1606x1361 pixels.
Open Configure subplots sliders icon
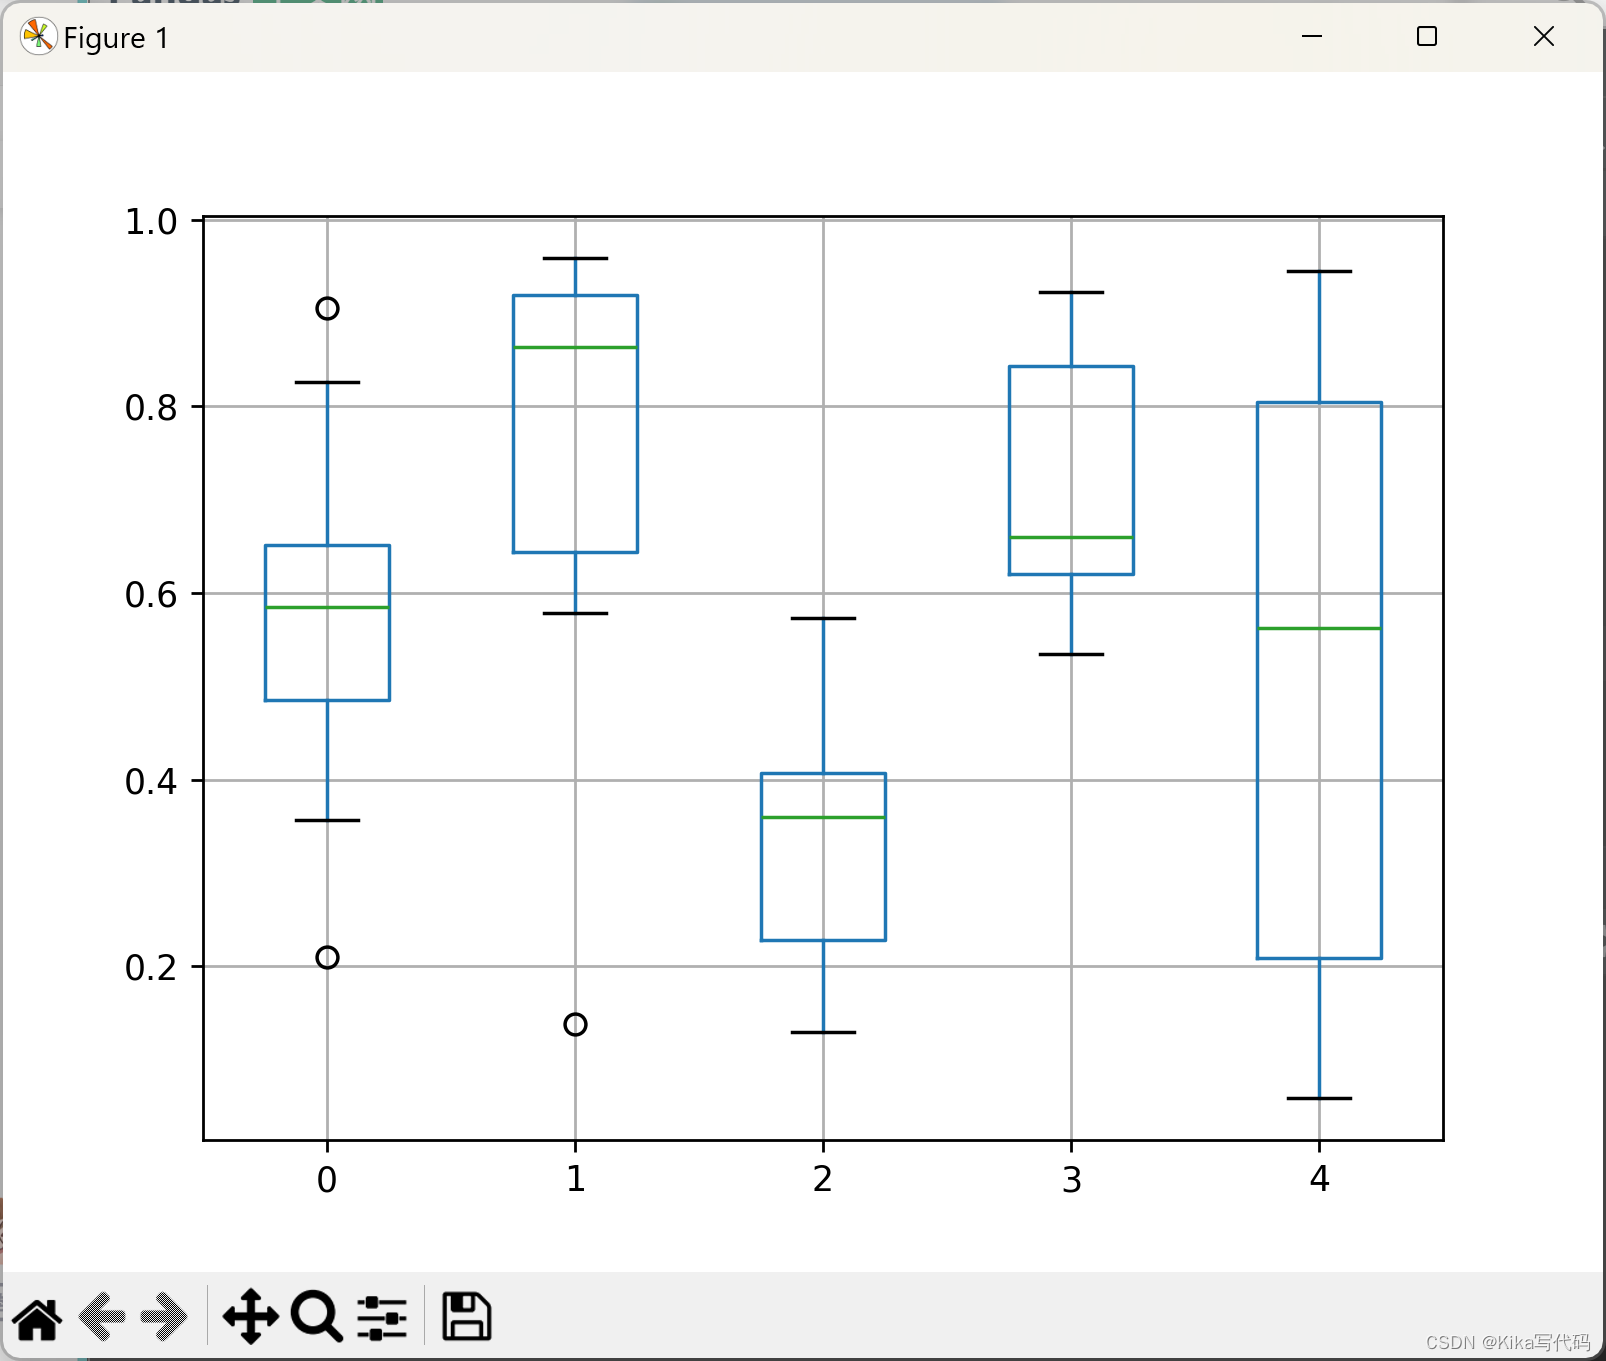[x=382, y=1317]
